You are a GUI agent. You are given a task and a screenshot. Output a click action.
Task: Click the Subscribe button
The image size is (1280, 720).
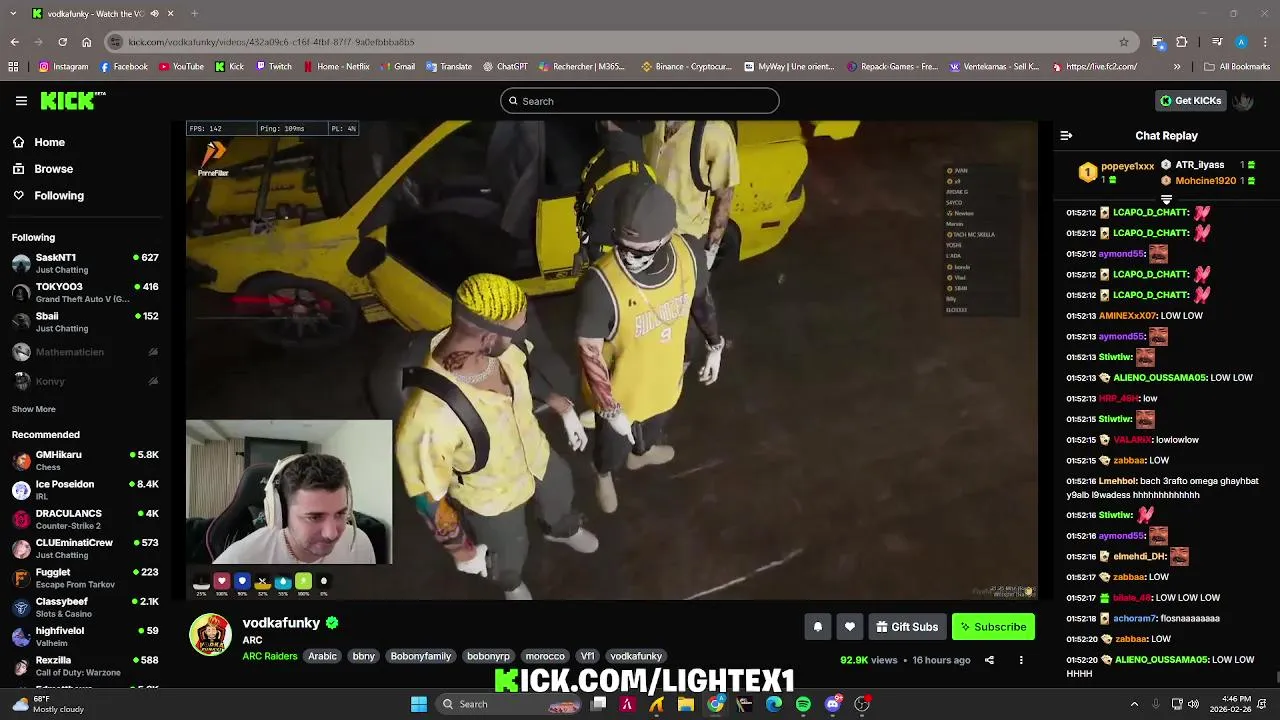coord(993,627)
